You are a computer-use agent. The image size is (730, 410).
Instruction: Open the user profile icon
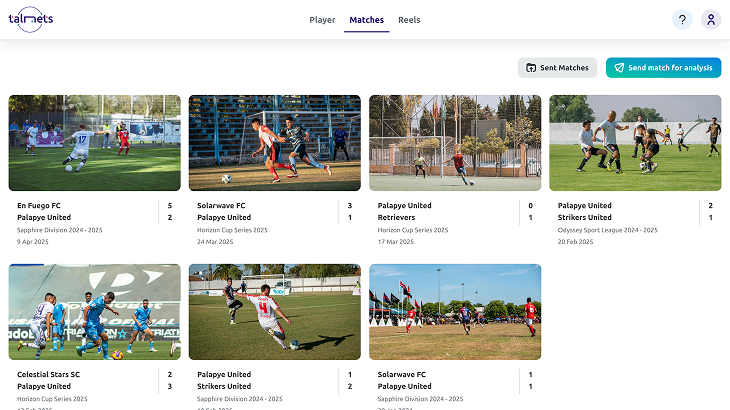click(711, 20)
